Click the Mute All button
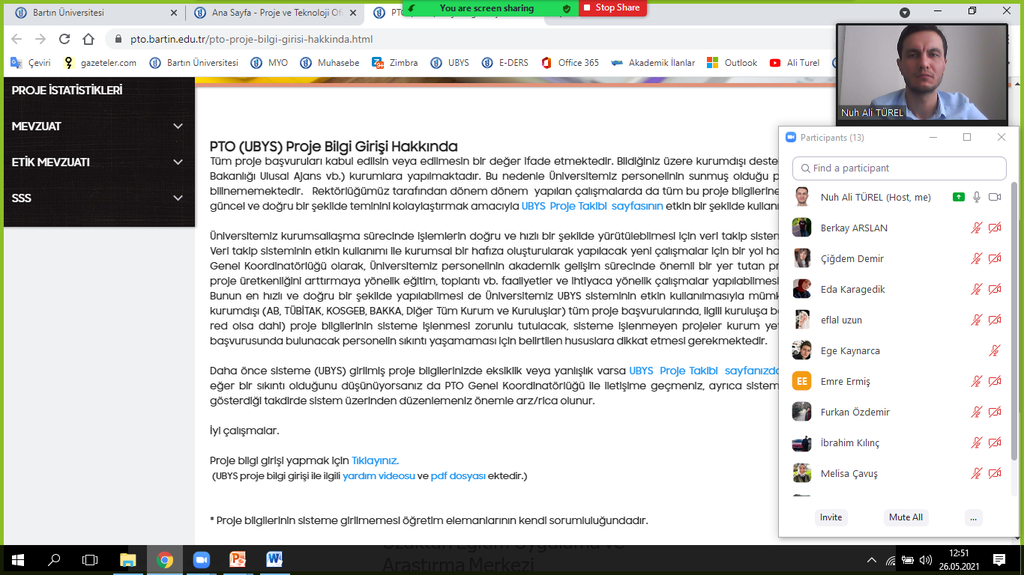The image size is (1024, 575). (906, 518)
